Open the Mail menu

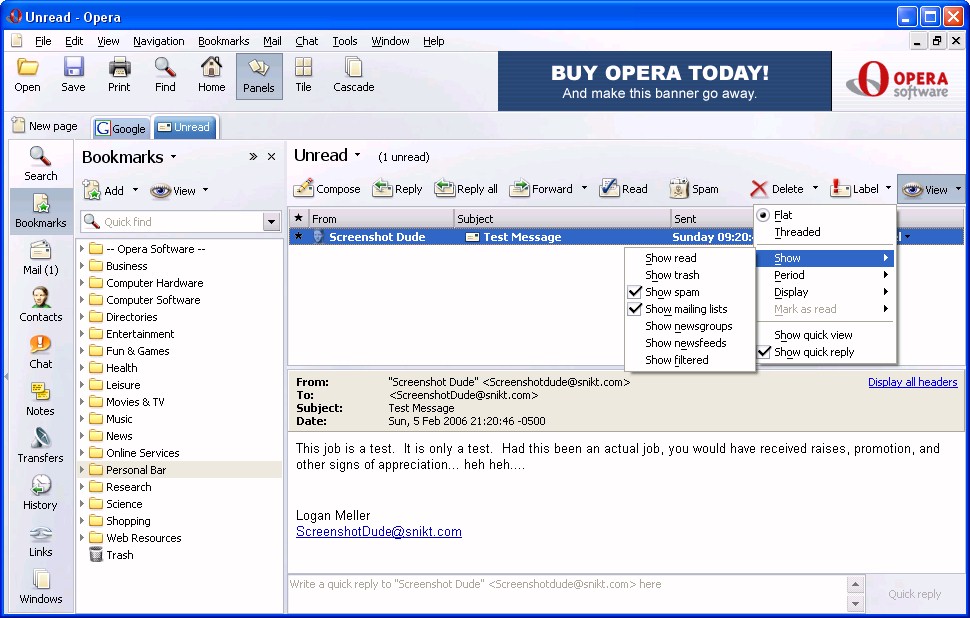(272, 41)
